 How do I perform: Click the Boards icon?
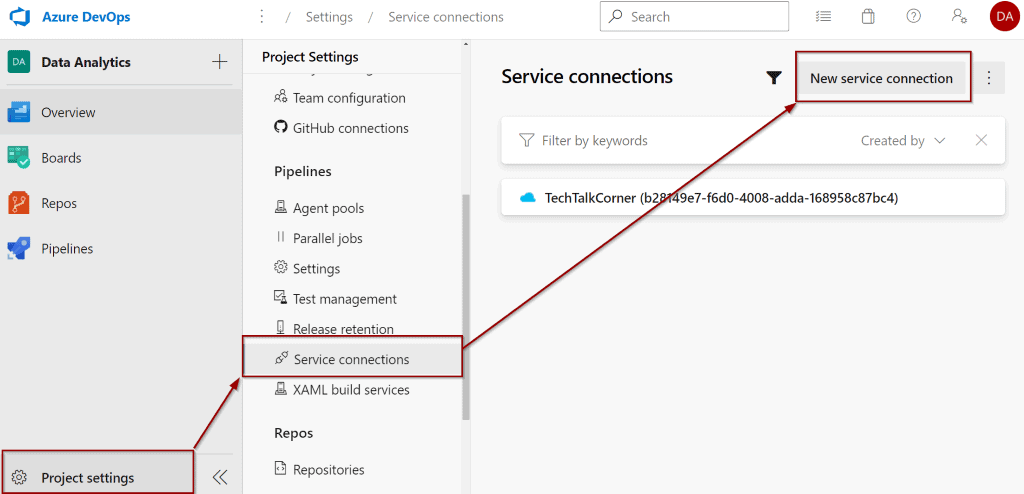[18, 157]
